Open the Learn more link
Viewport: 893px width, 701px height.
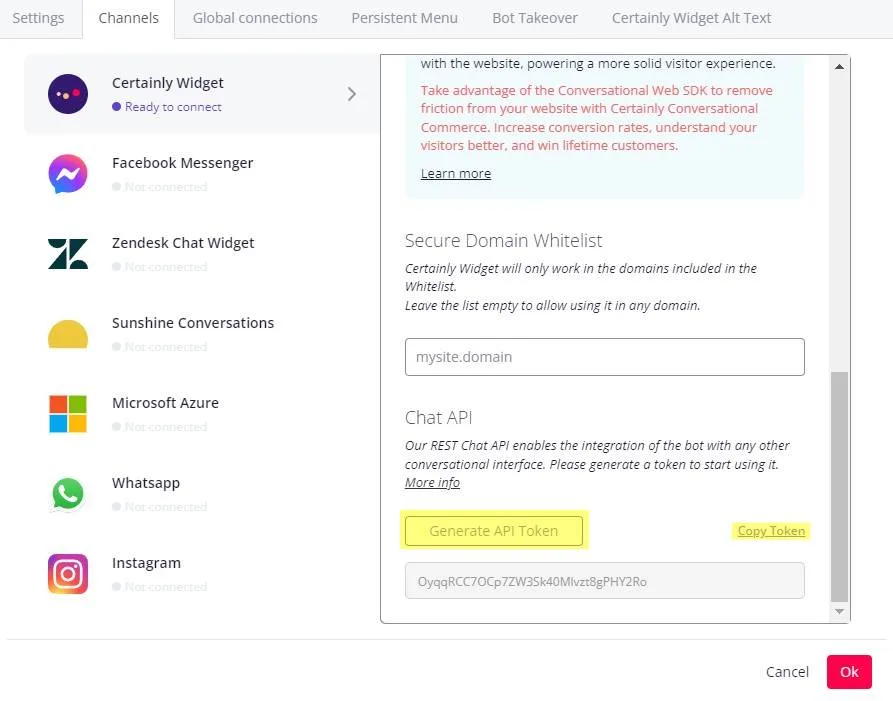click(x=456, y=174)
